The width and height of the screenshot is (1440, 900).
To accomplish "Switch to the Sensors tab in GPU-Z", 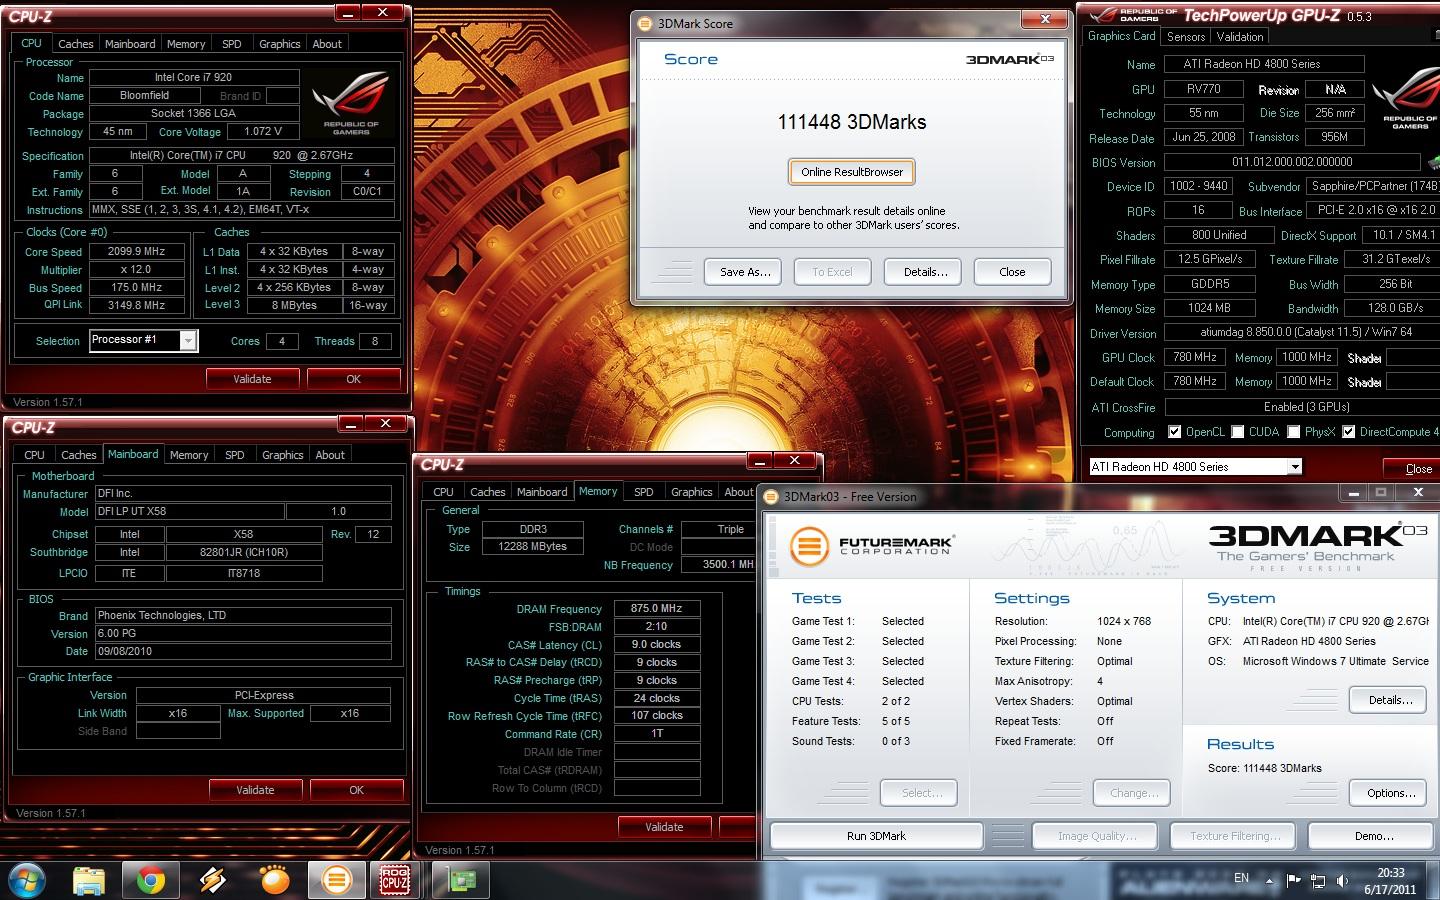I will 1186,37.
